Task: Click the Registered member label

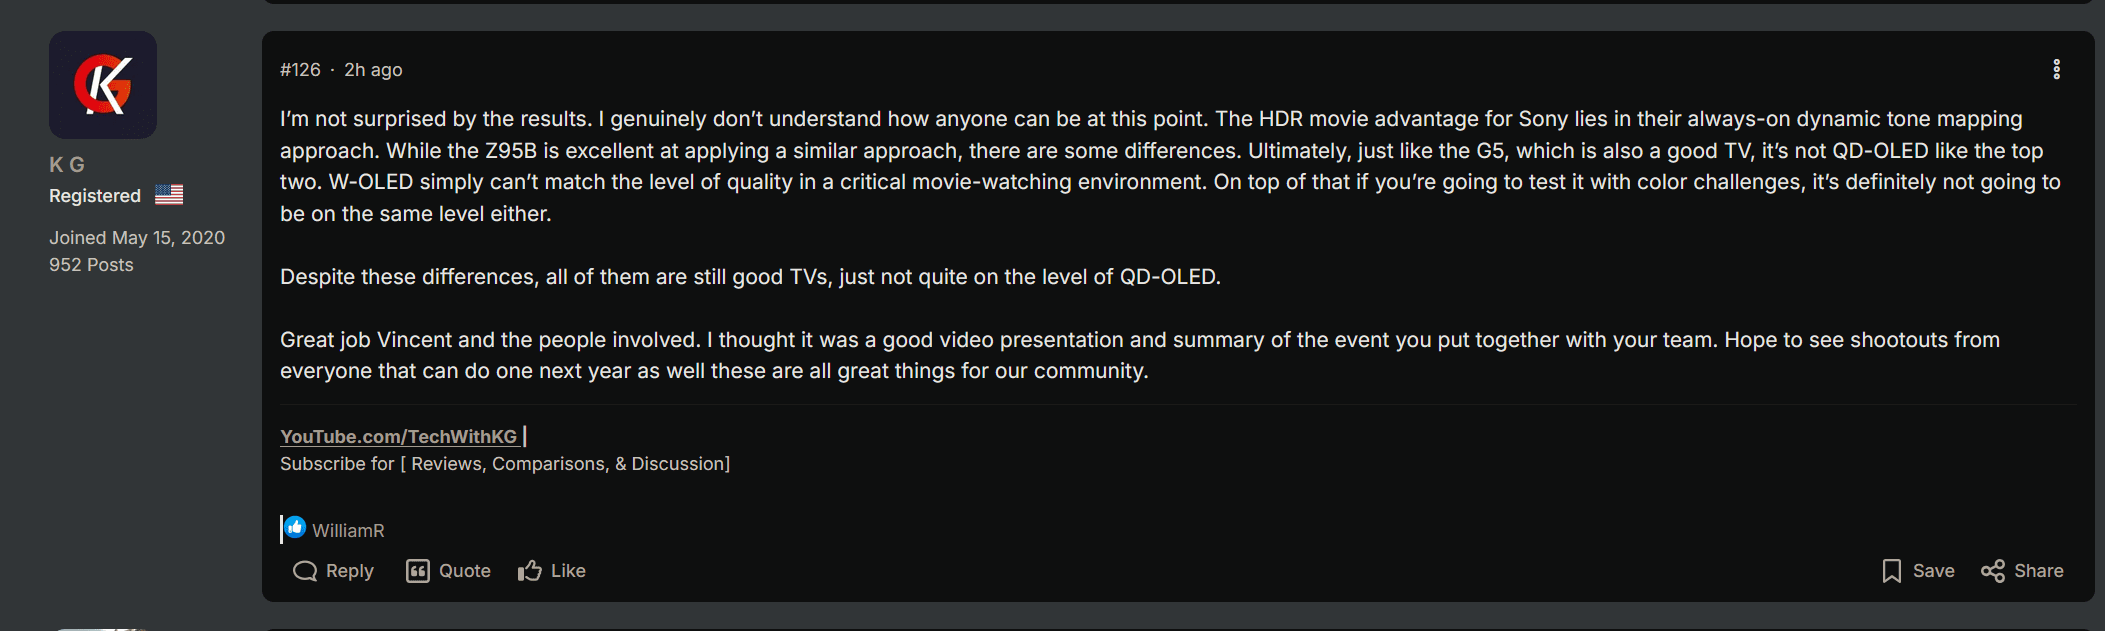Action: (95, 196)
